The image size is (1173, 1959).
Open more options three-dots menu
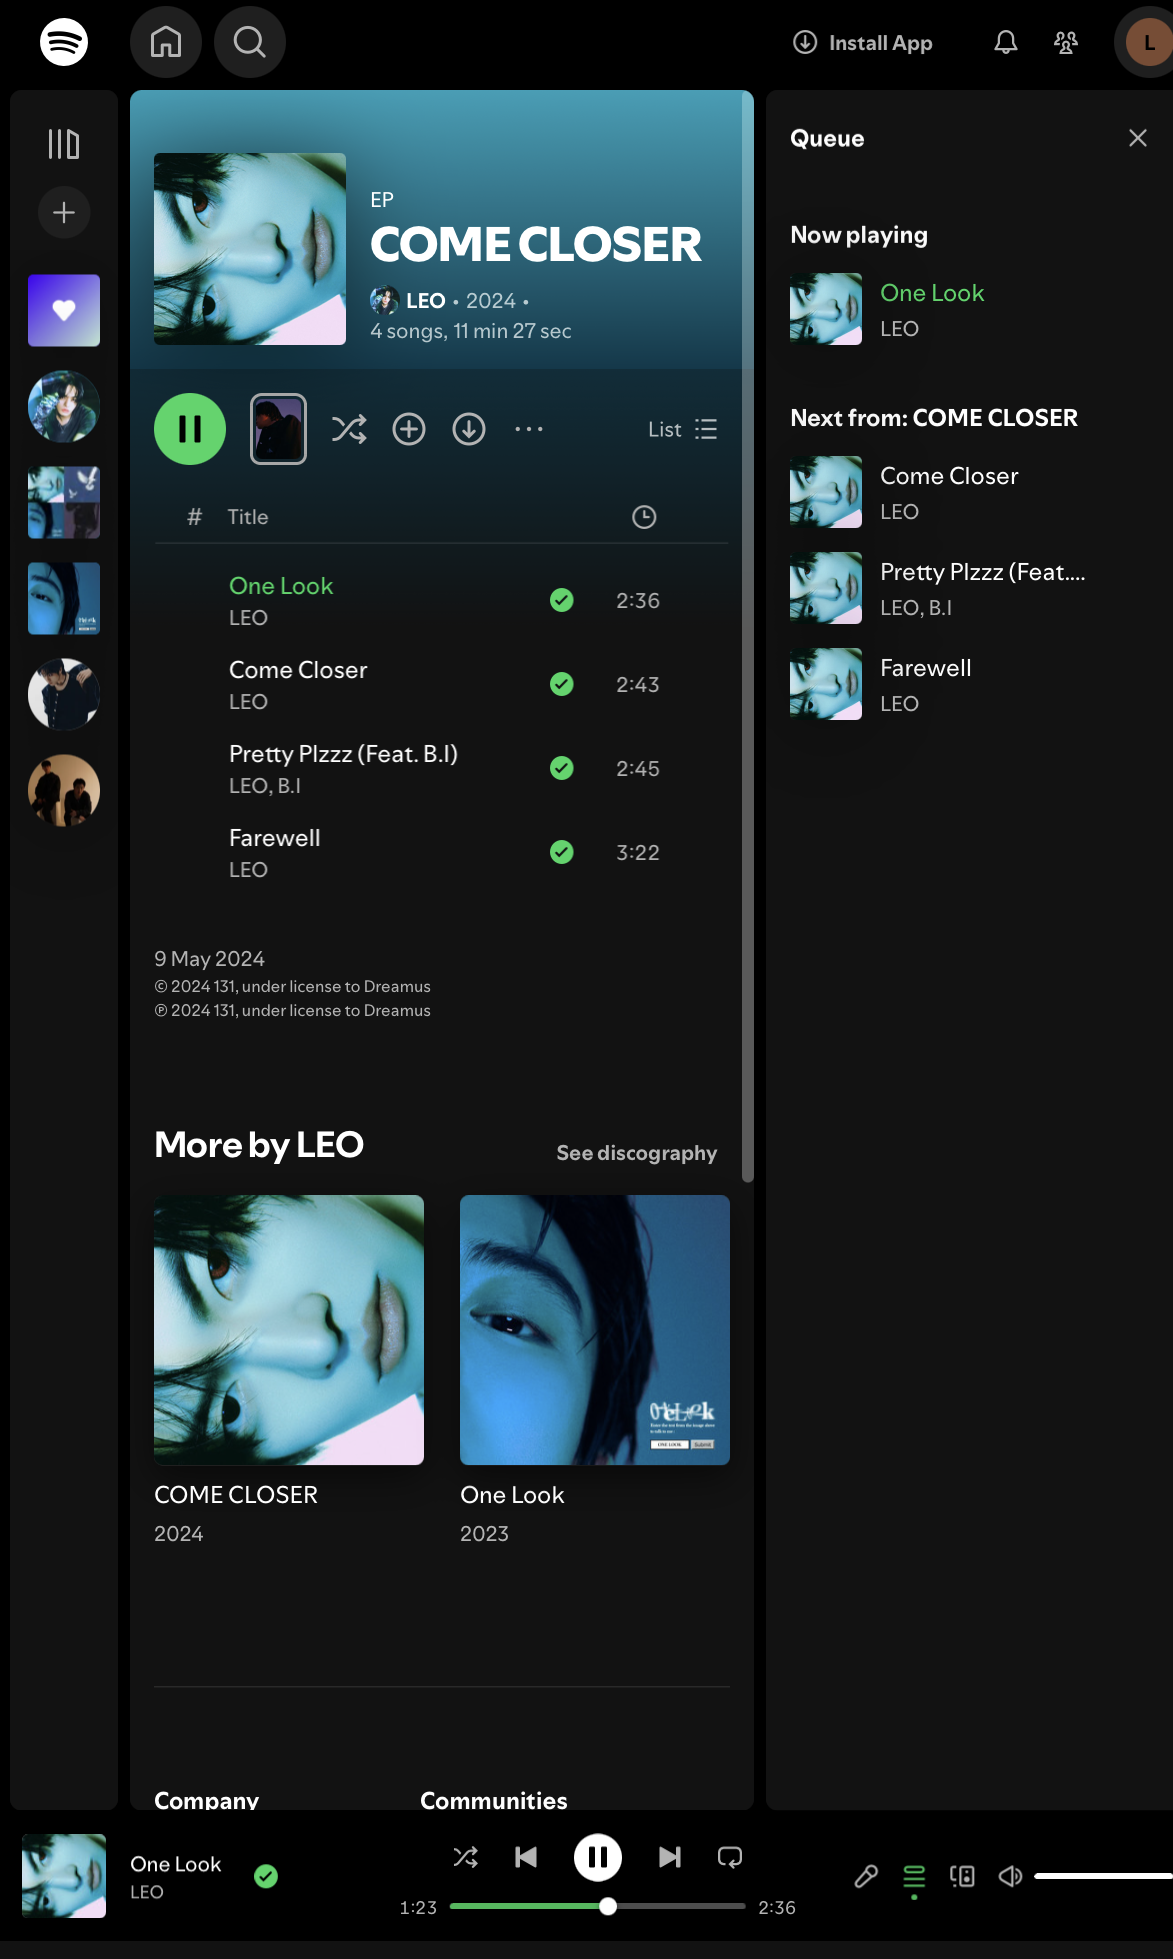(x=529, y=429)
